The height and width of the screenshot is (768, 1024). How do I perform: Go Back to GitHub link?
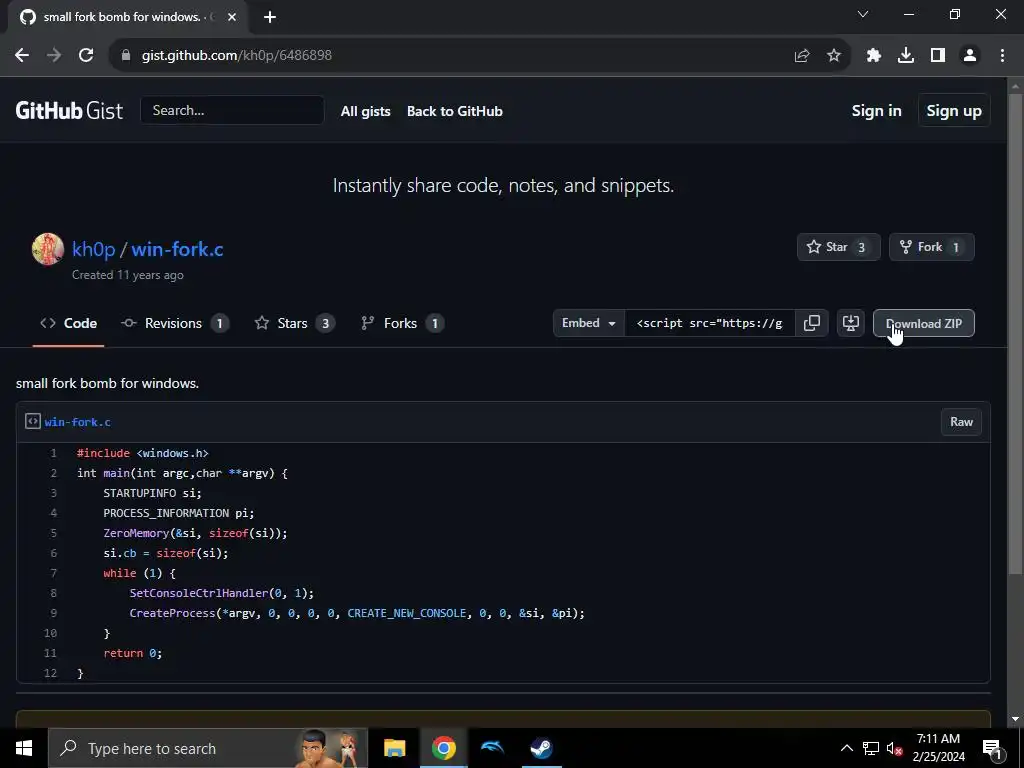coord(455,111)
